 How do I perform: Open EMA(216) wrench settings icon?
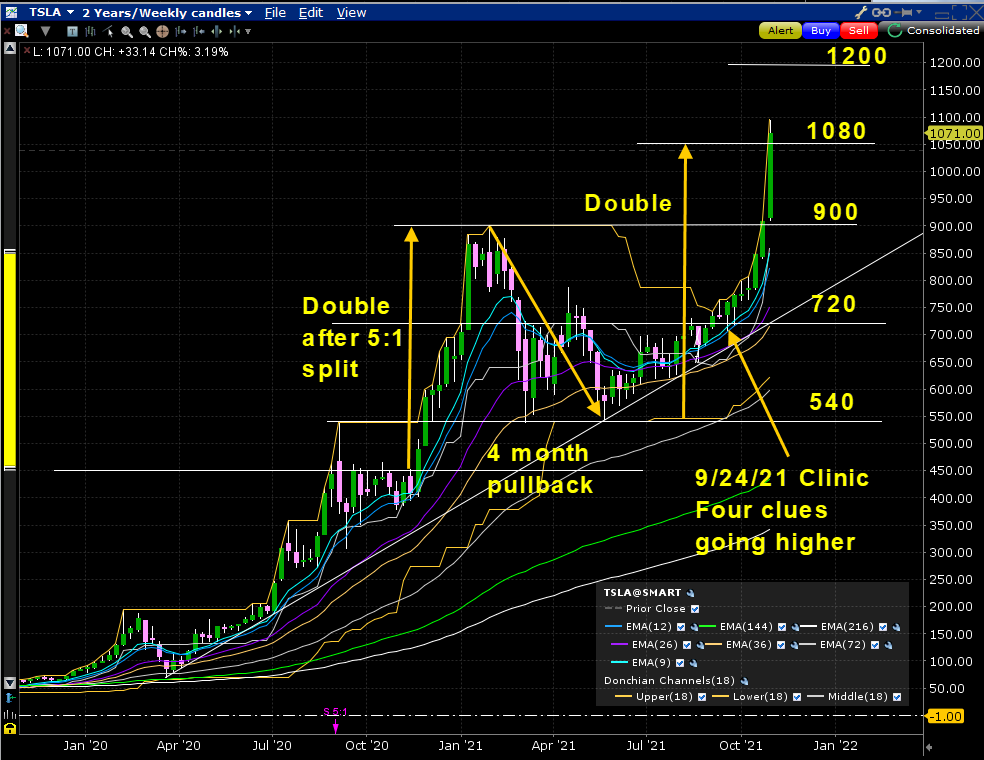click(x=896, y=627)
